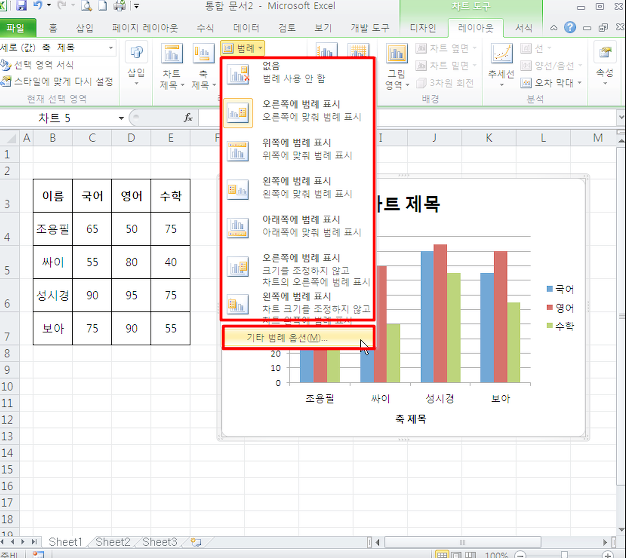This screenshot has height=558, width=626.
Task: Open the 파일 (File) tab
Action: coord(16,28)
